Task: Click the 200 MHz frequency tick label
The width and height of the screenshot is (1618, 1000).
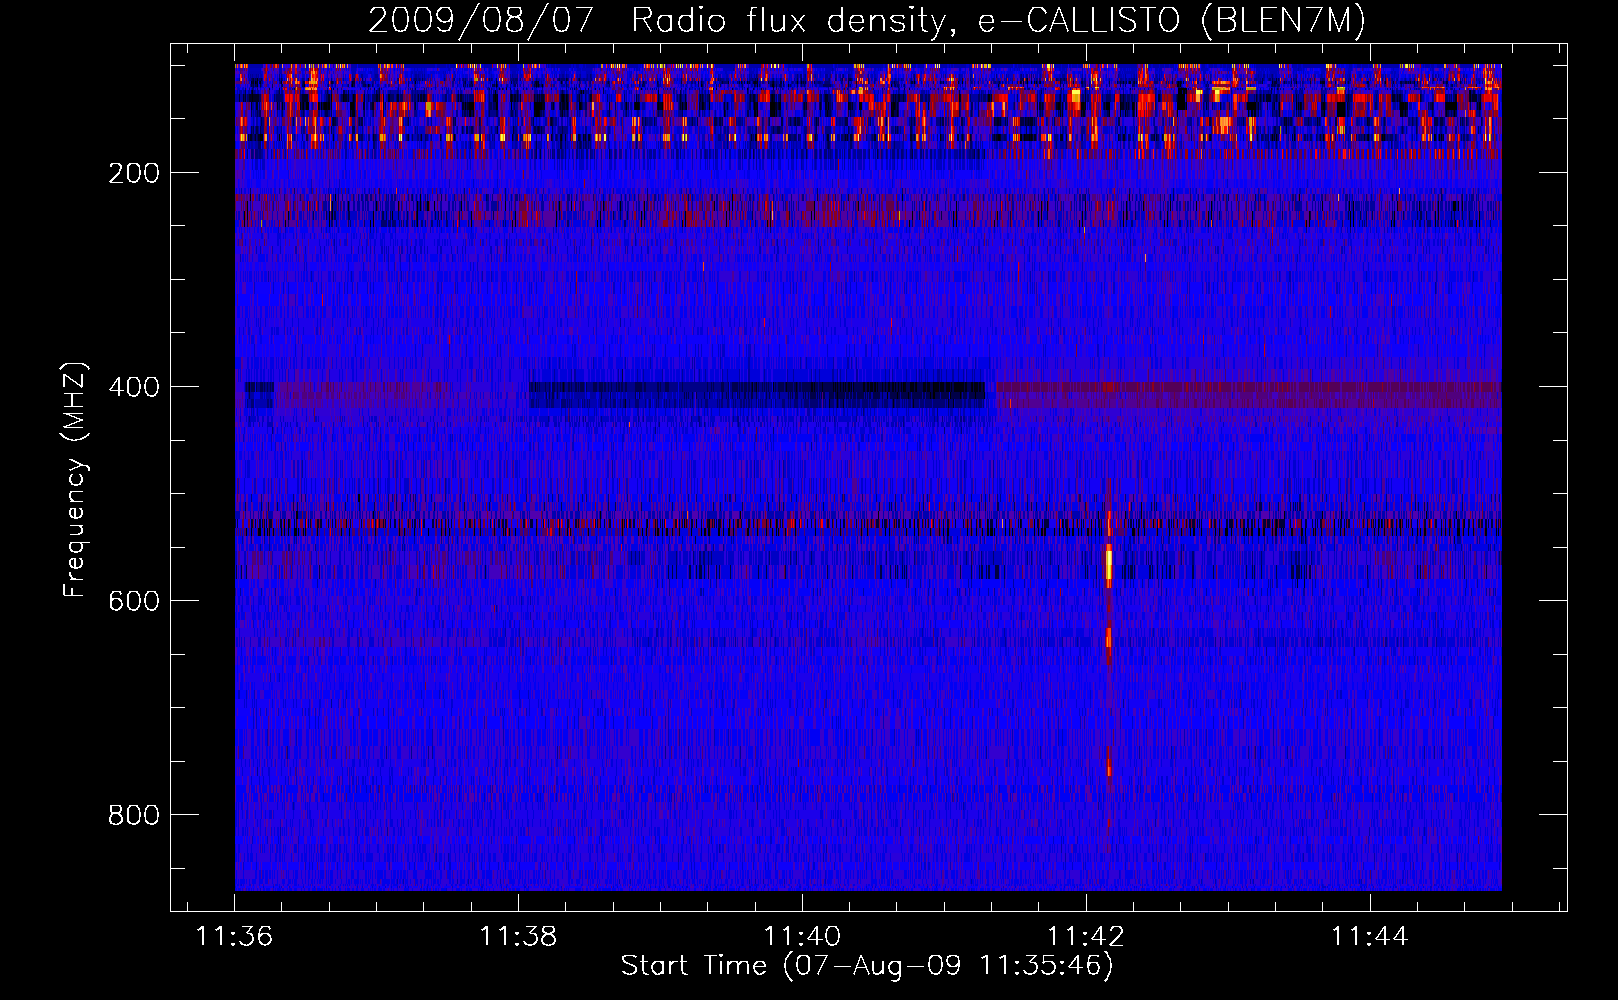Action: click(134, 173)
